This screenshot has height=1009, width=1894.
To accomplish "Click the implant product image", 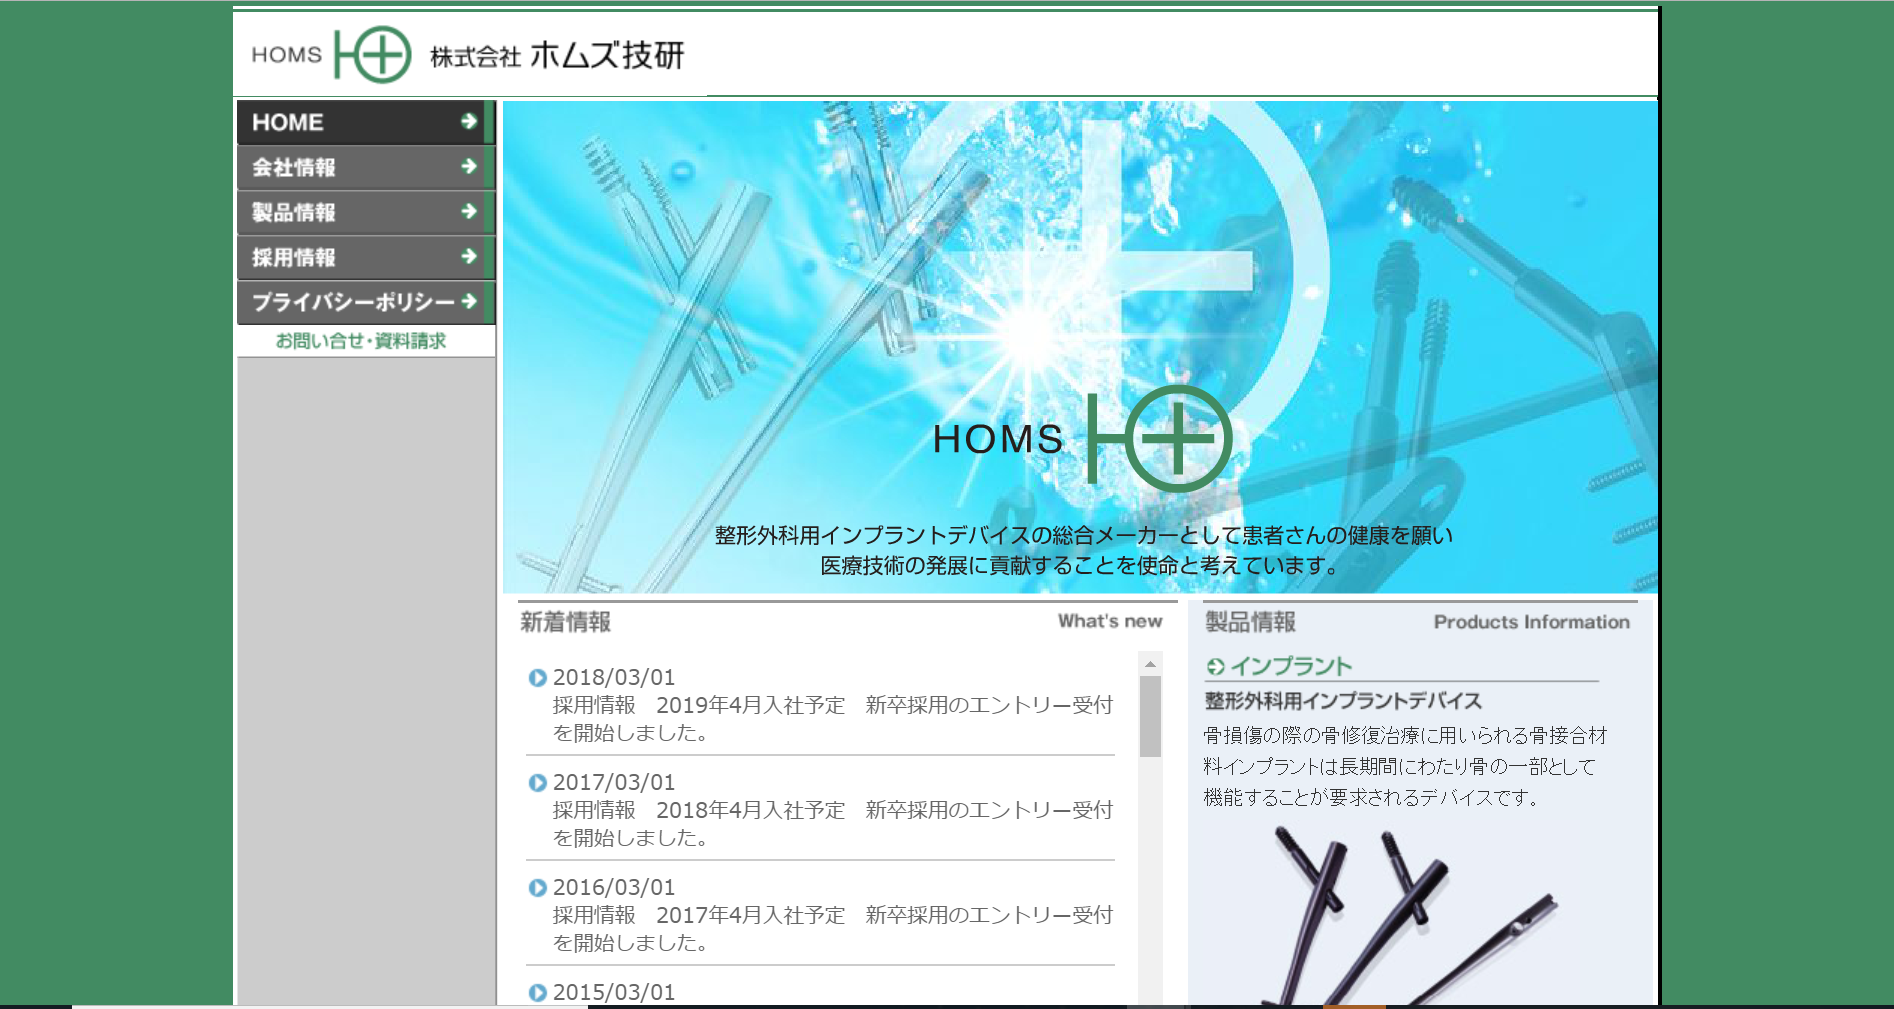I will [1411, 915].
